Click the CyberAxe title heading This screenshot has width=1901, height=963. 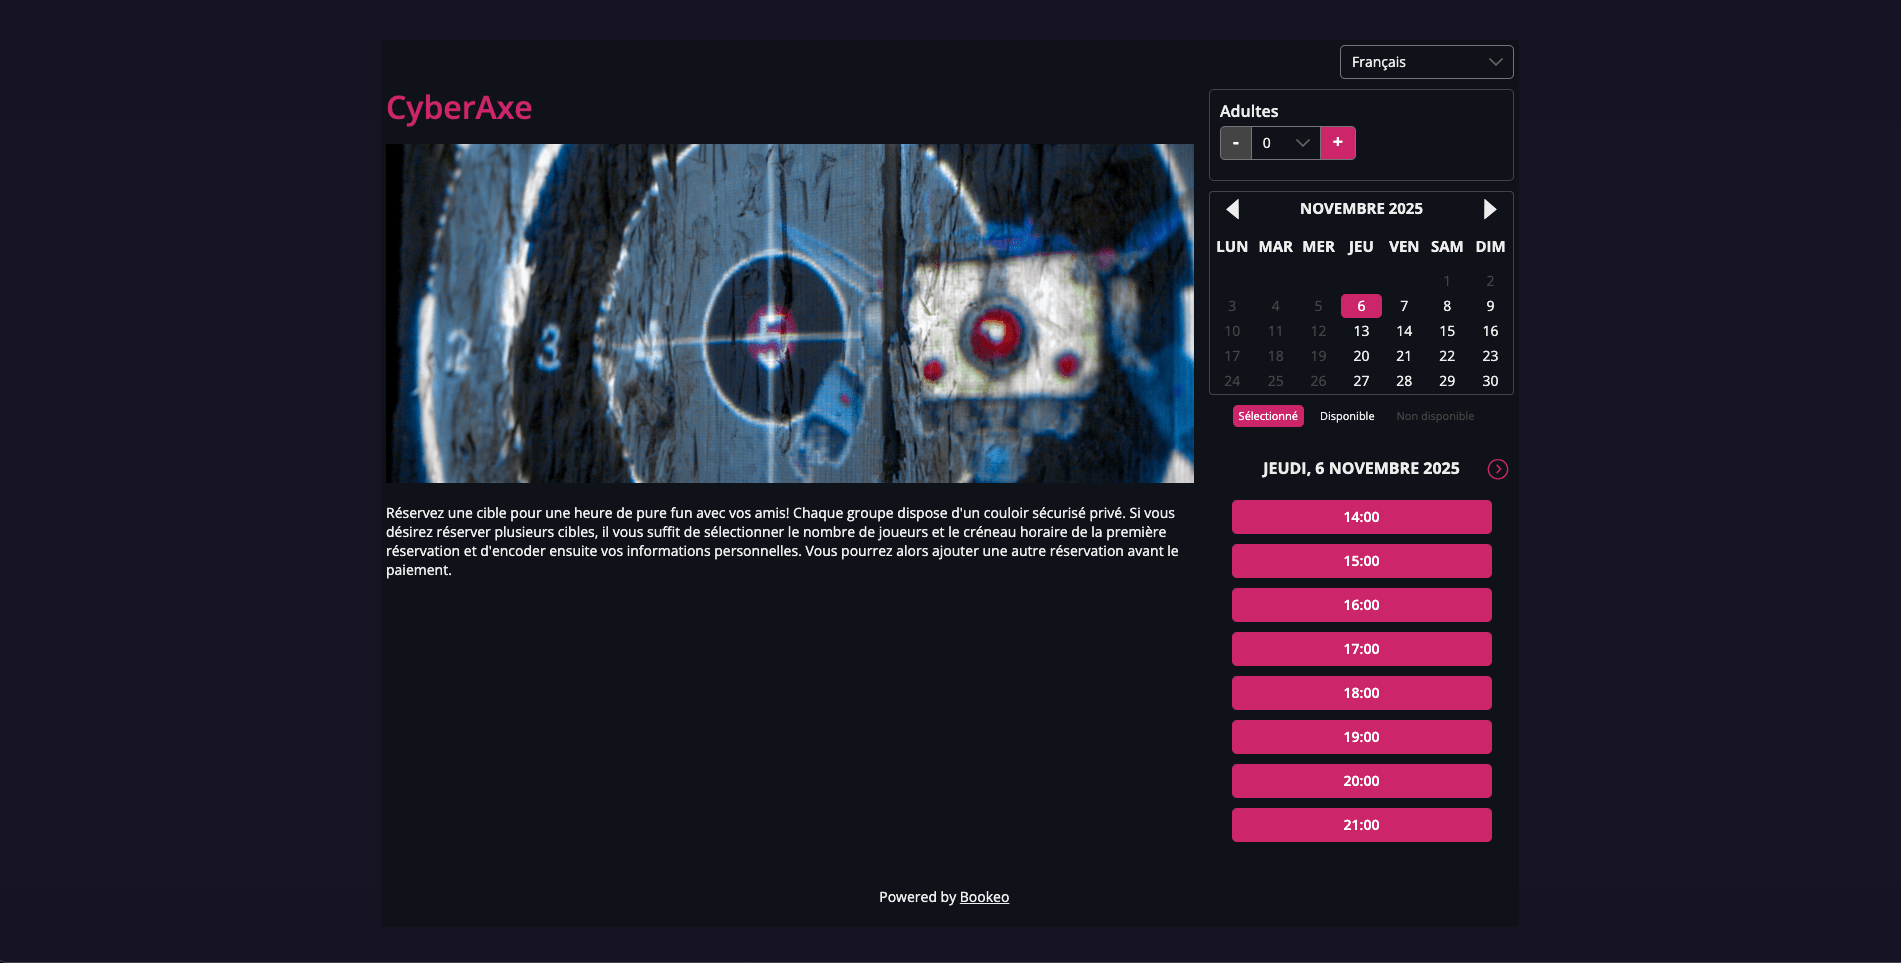coord(459,108)
